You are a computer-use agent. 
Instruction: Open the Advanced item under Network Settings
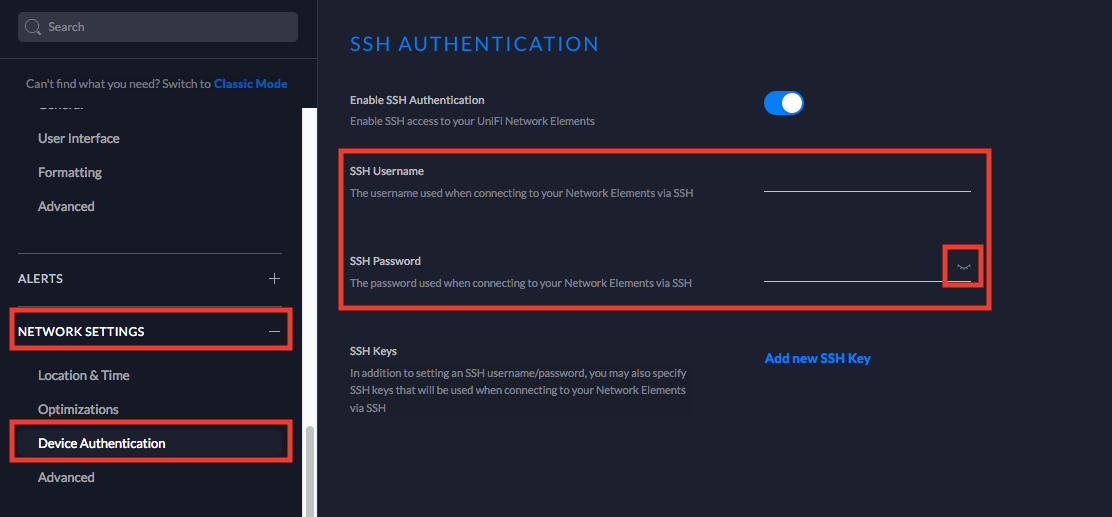coord(66,477)
